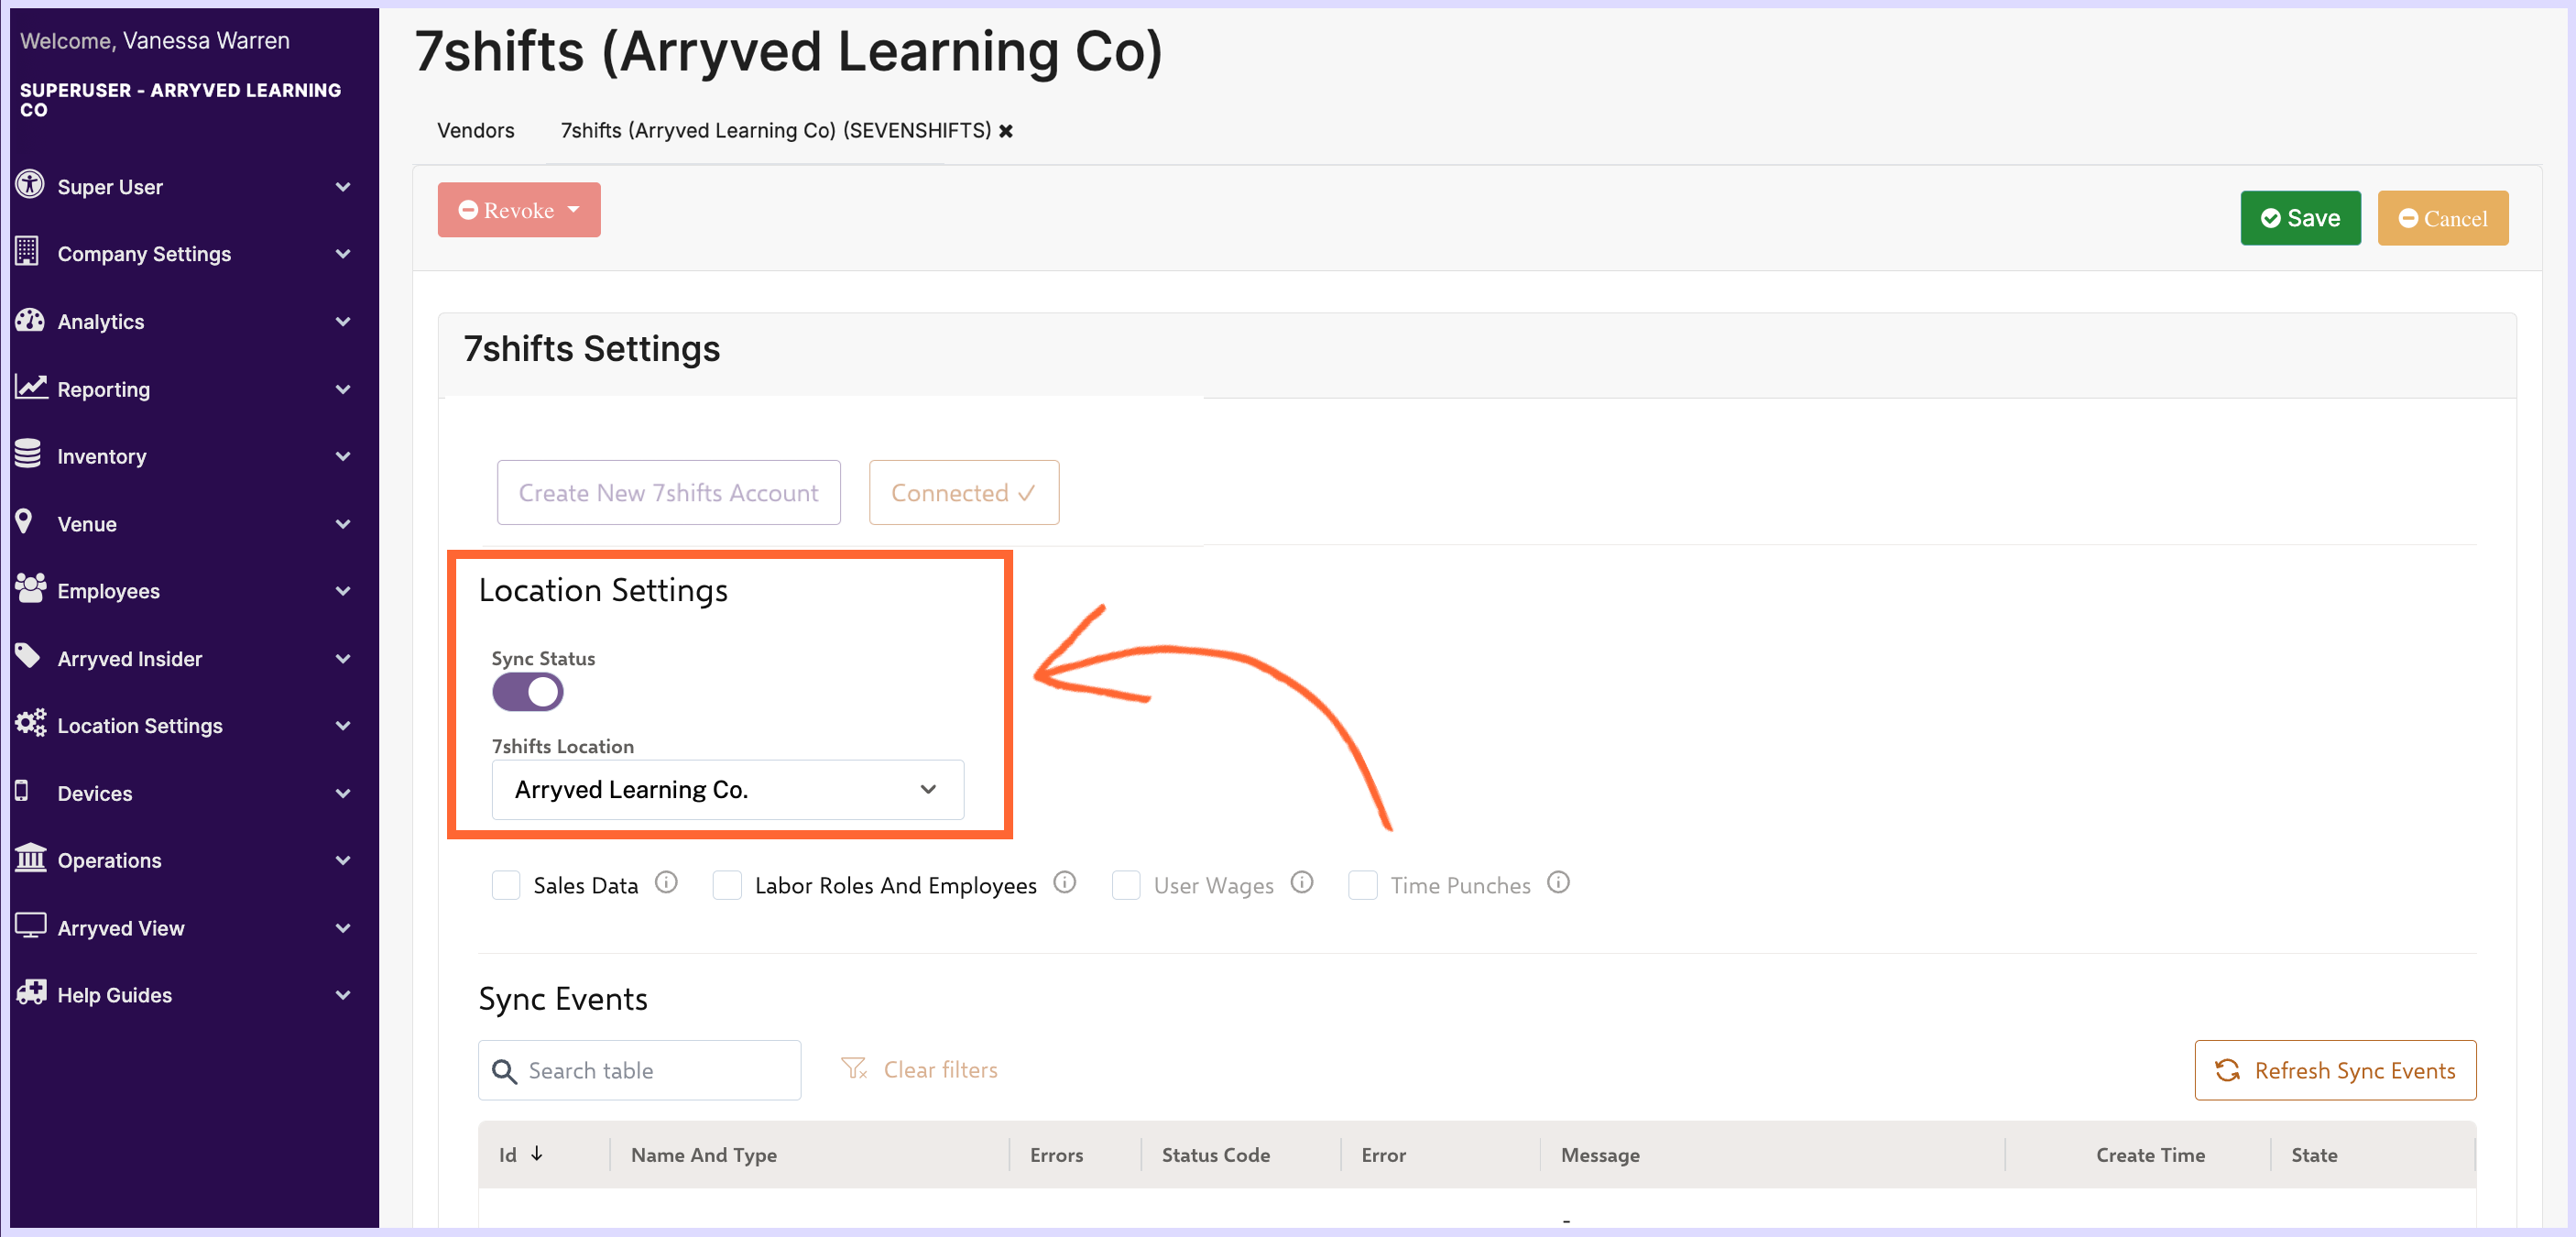This screenshot has width=2576, height=1237.
Task: Click the Message column header
Action: coord(1600,1155)
